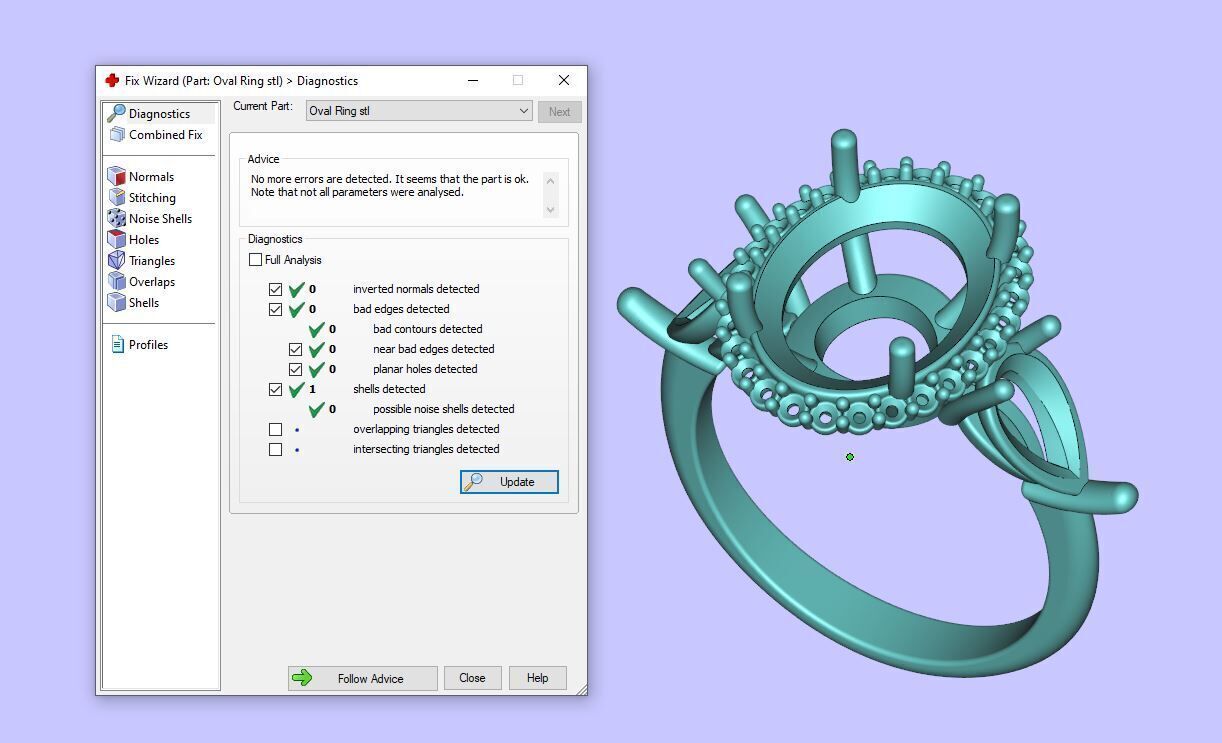The height and width of the screenshot is (743, 1222).
Task: Uncheck near bad edges detected checkbox
Action: pyautogui.click(x=295, y=349)
